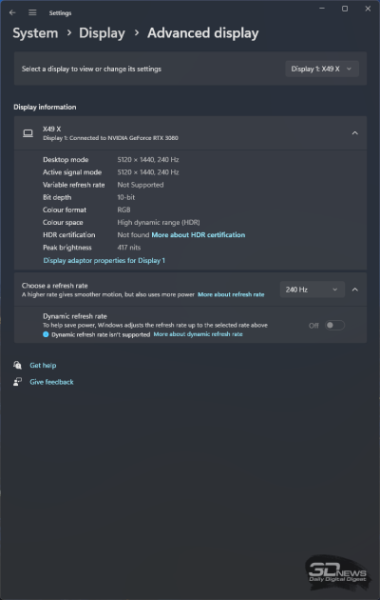380x600 pixels.
Task: Minimize the Settings window
Action: (x=322, y=8)
